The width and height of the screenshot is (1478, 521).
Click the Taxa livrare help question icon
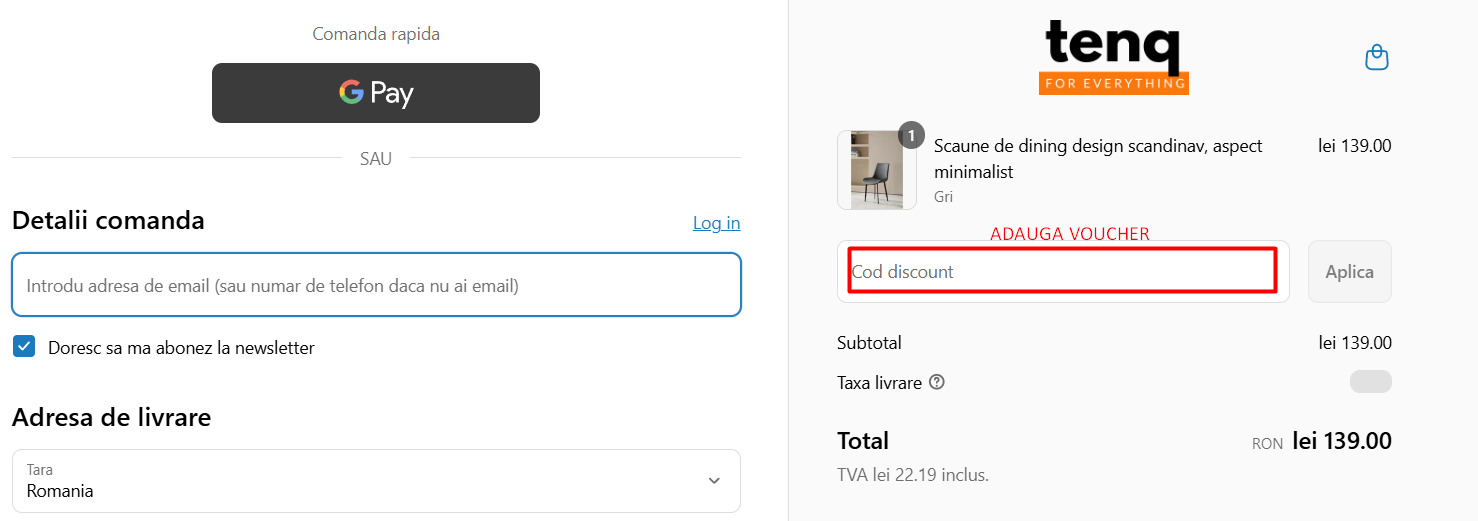point(937,382)
